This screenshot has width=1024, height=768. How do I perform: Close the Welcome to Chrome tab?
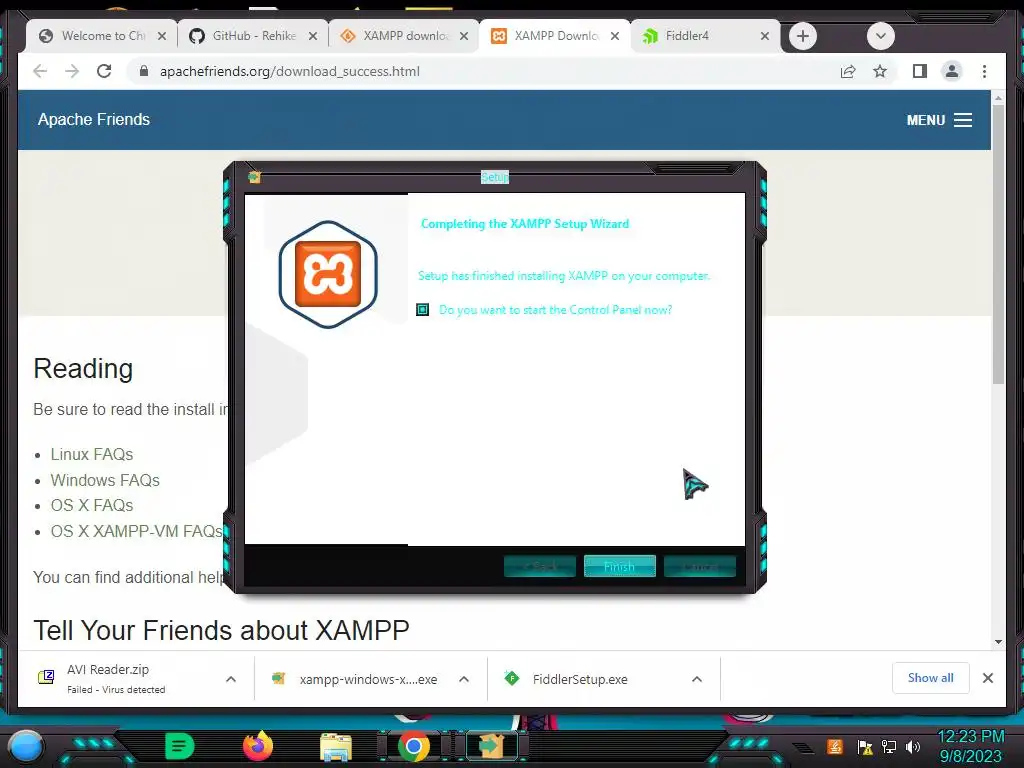(x=162, y=37)
